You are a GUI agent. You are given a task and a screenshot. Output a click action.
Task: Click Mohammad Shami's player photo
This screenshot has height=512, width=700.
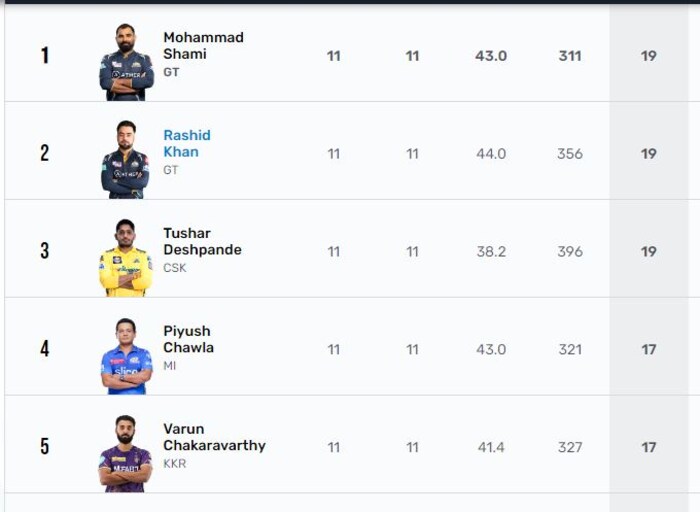coord(126,62)
